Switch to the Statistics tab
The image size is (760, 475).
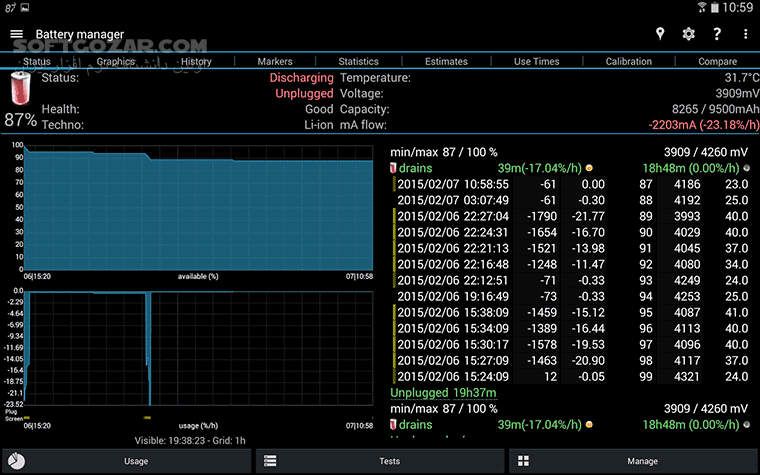click(358, 61)
